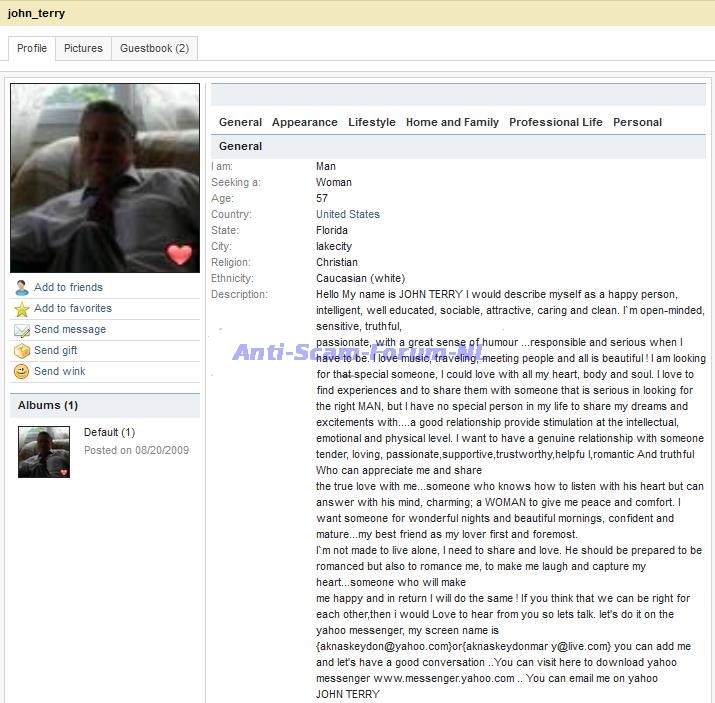Select the General section tab
The width and height of the screenshot is (715, 703).
pos(240,122)
